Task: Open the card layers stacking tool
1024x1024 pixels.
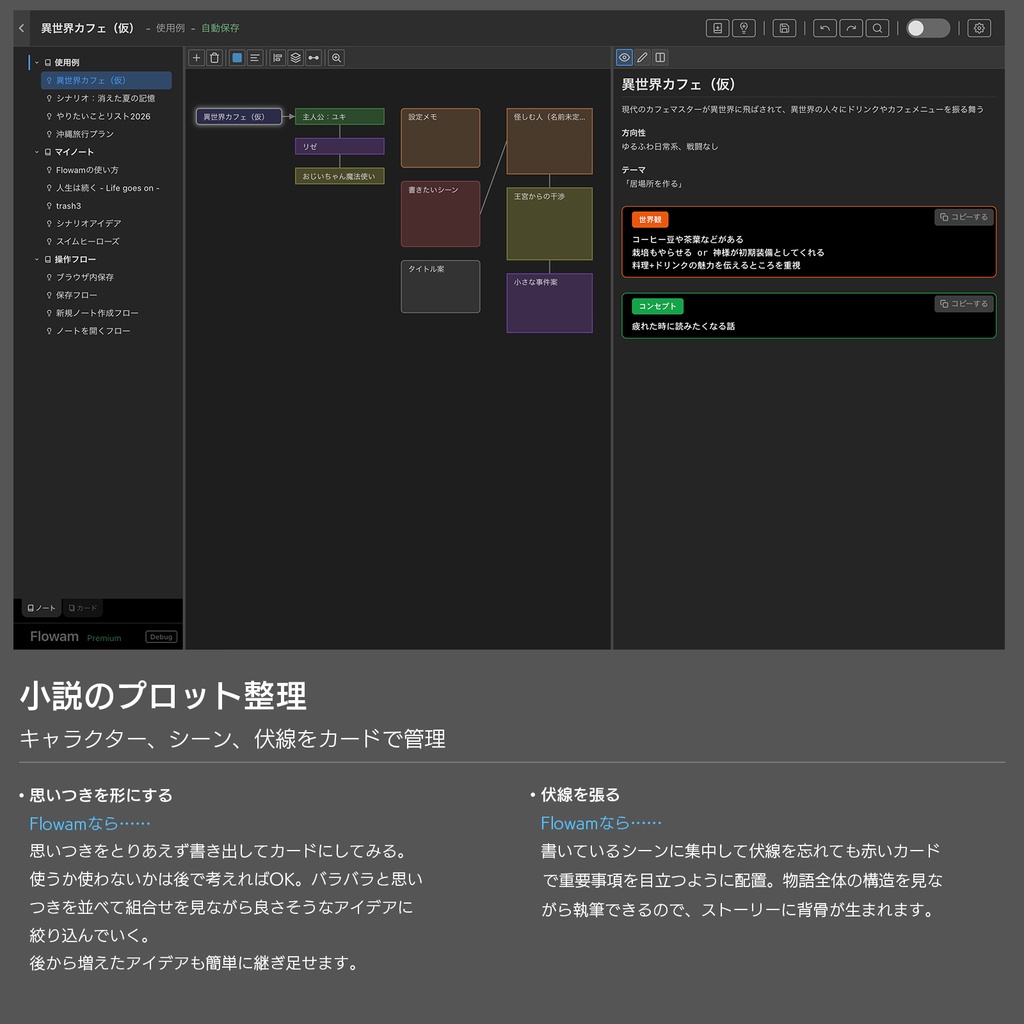Action: coord(294,57)
